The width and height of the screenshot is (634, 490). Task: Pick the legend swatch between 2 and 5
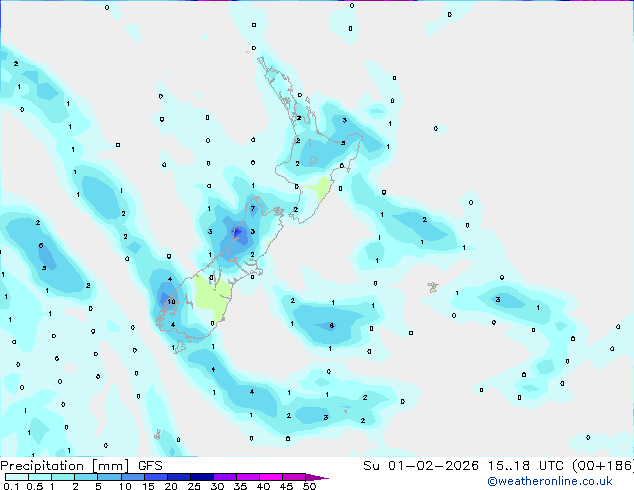86,477
